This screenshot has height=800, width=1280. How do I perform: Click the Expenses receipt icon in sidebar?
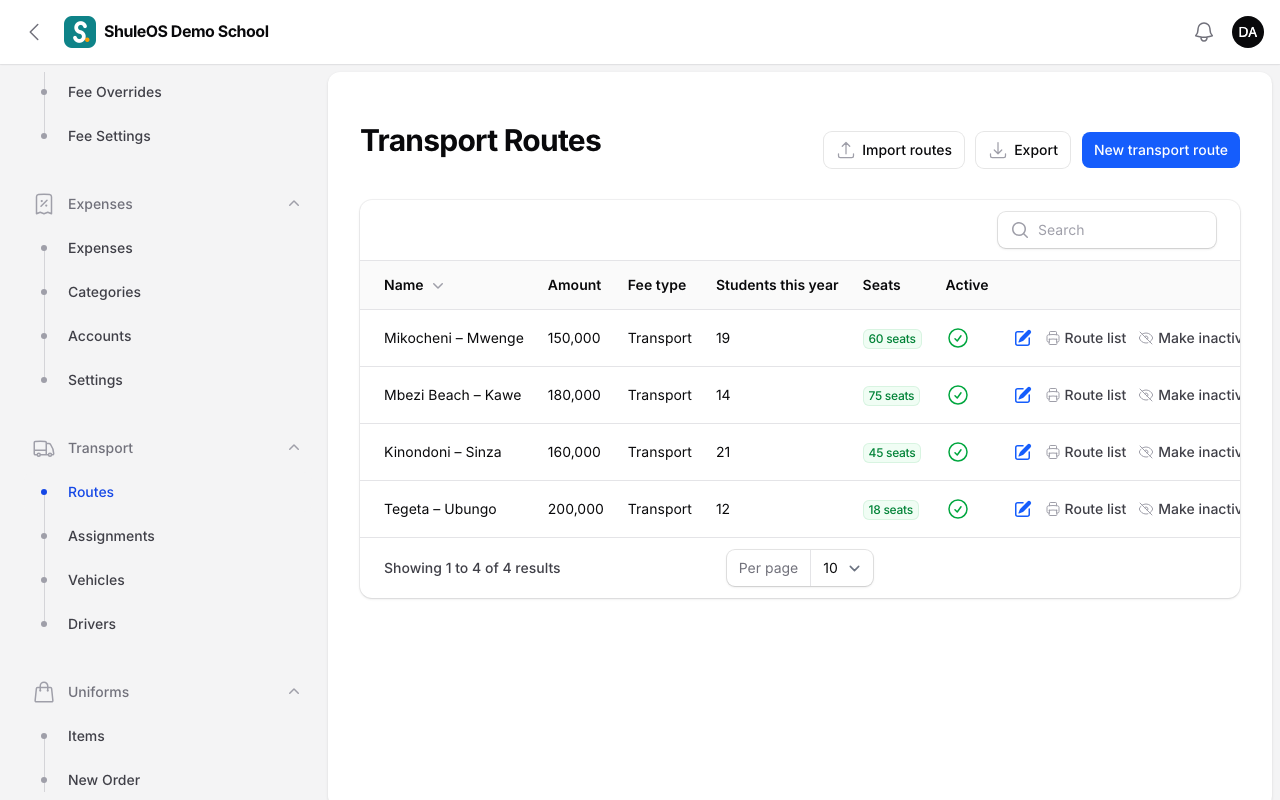(x=44, y=204)
